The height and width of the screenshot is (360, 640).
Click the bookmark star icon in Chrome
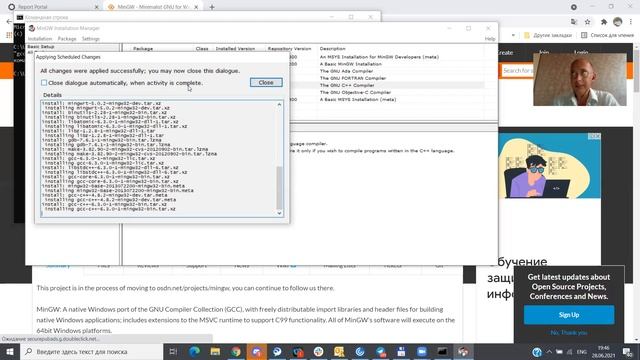click(x=587, y=22)
